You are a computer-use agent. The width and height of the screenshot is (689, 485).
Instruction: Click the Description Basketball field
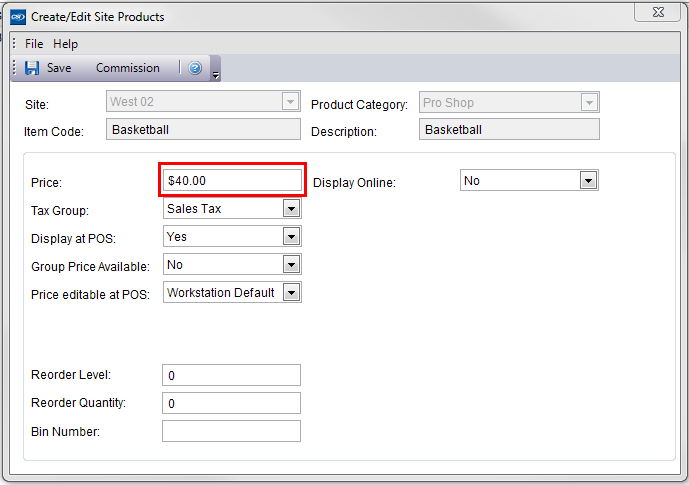[x=509, y=129]
